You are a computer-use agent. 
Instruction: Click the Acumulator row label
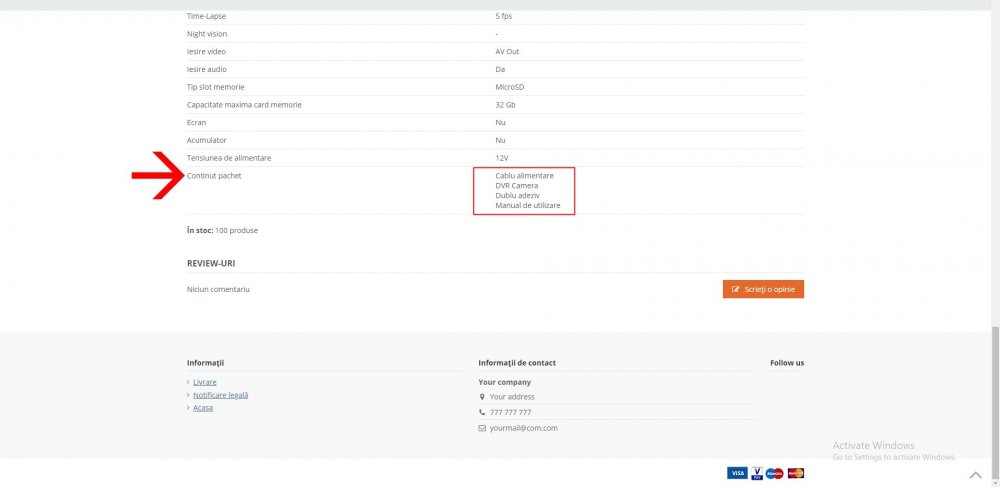pos(207,140)
